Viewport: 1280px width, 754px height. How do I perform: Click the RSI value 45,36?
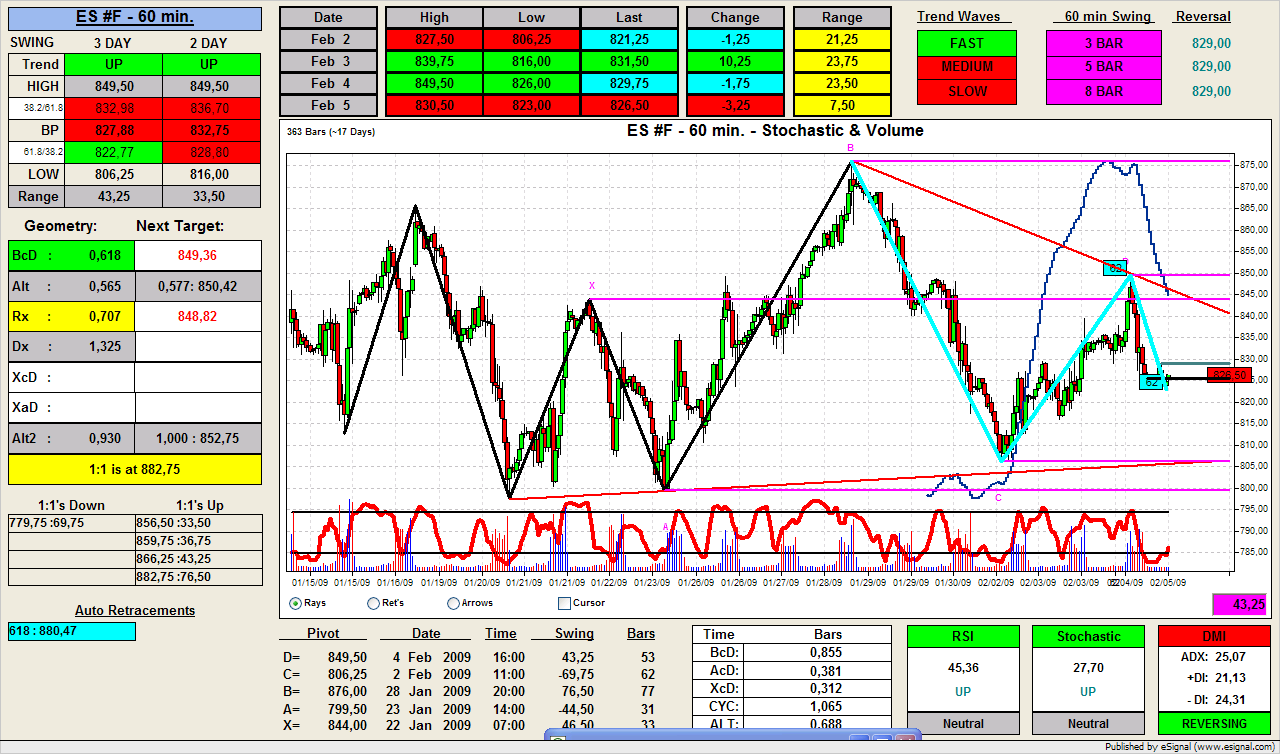tap(963, 667)
